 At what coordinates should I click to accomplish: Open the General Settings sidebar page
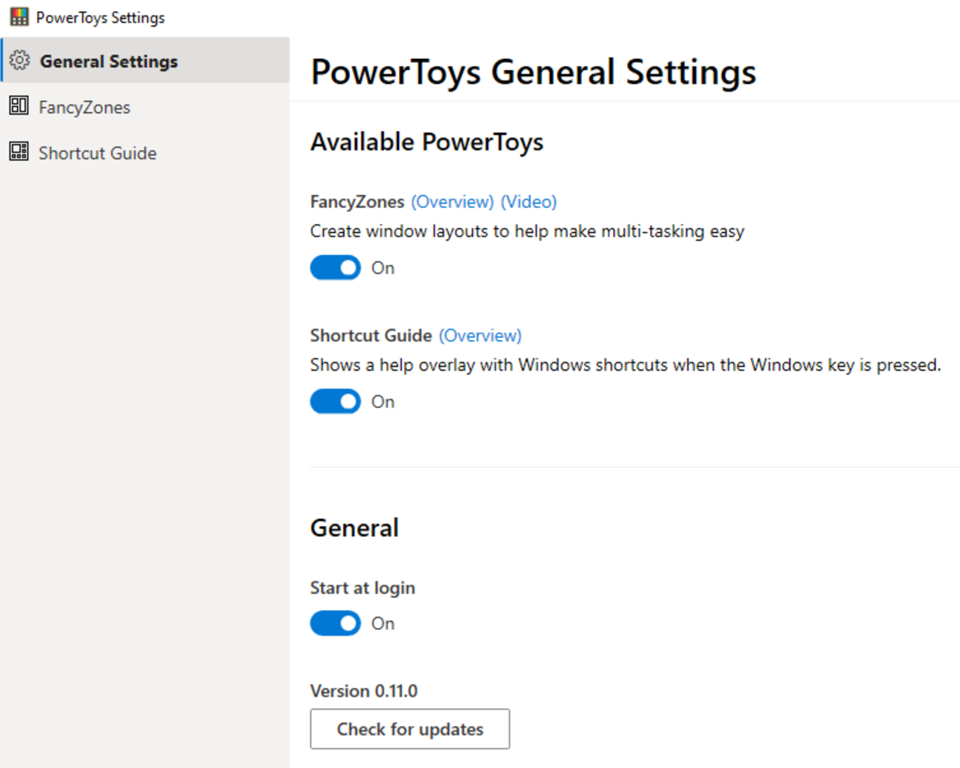109,62
